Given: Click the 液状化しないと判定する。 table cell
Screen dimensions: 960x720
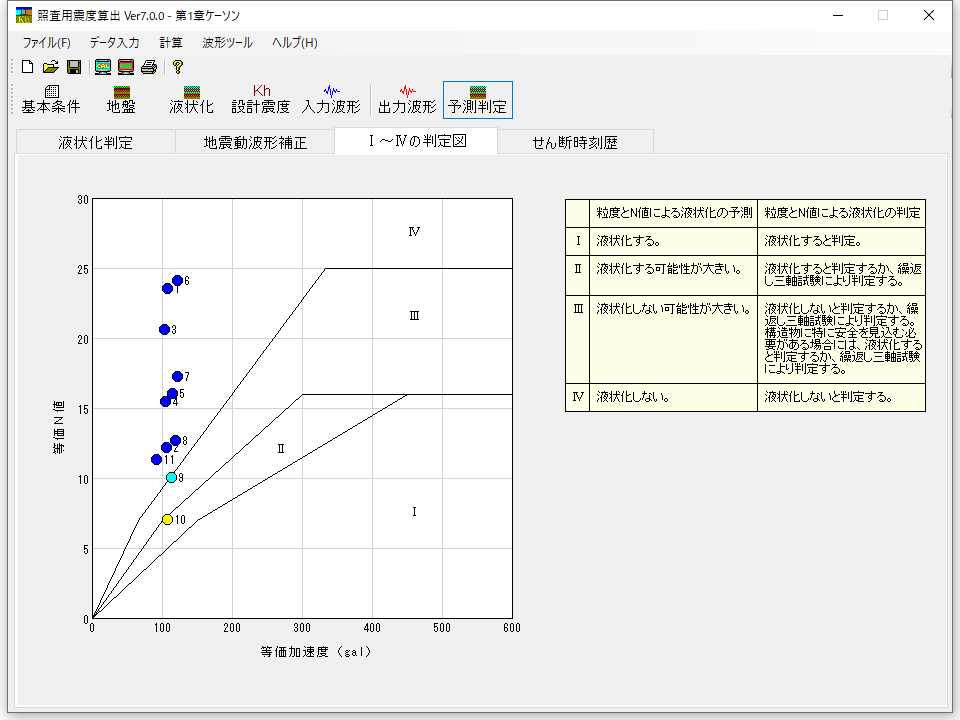Looking at the screenshot, I should (842, 397).
